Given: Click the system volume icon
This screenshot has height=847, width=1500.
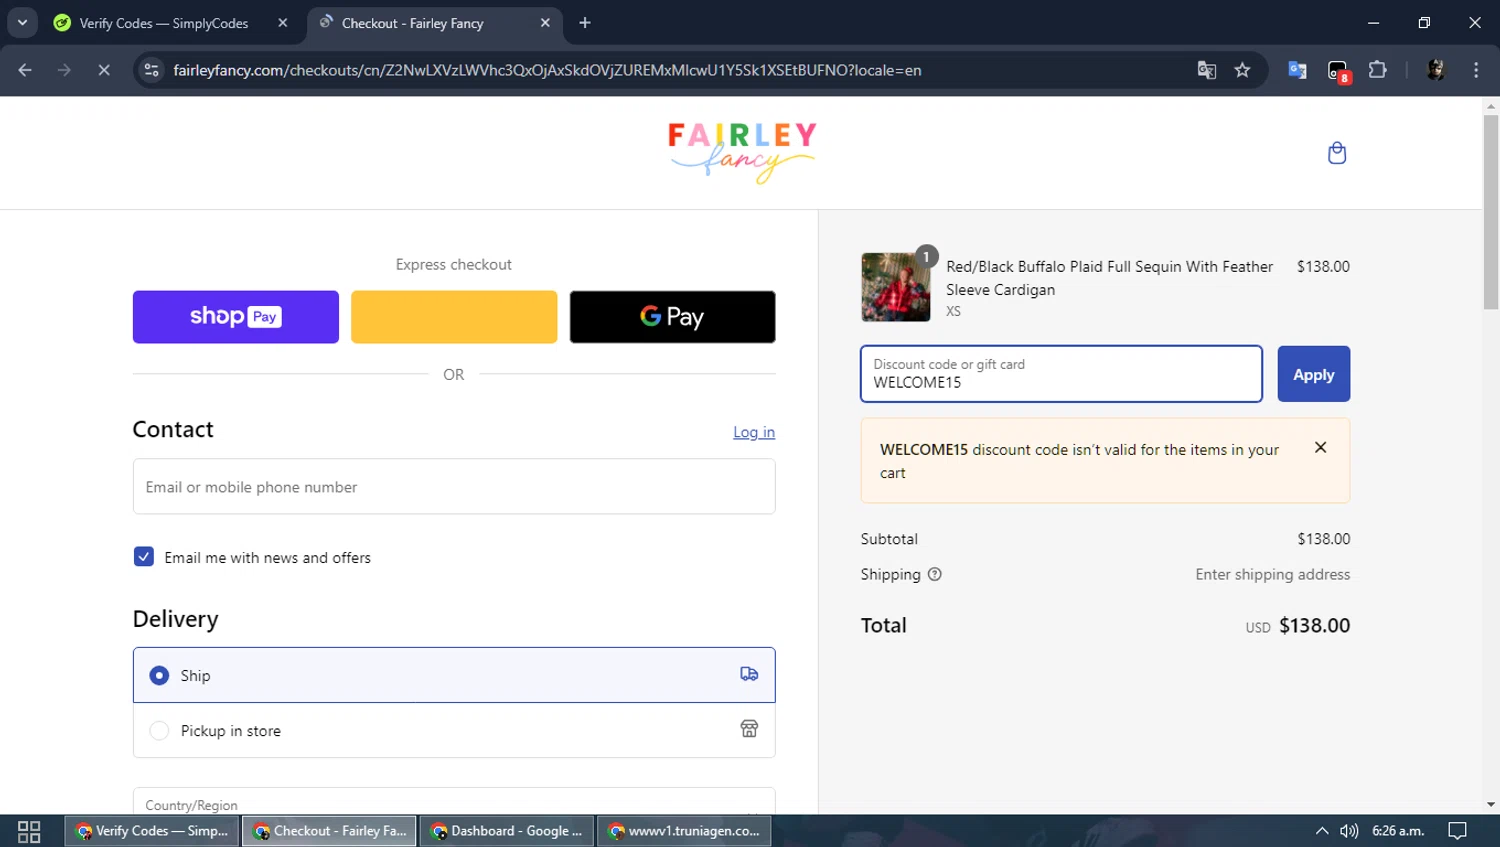Looking at the screenshot, I should (x=1349, y=831).
